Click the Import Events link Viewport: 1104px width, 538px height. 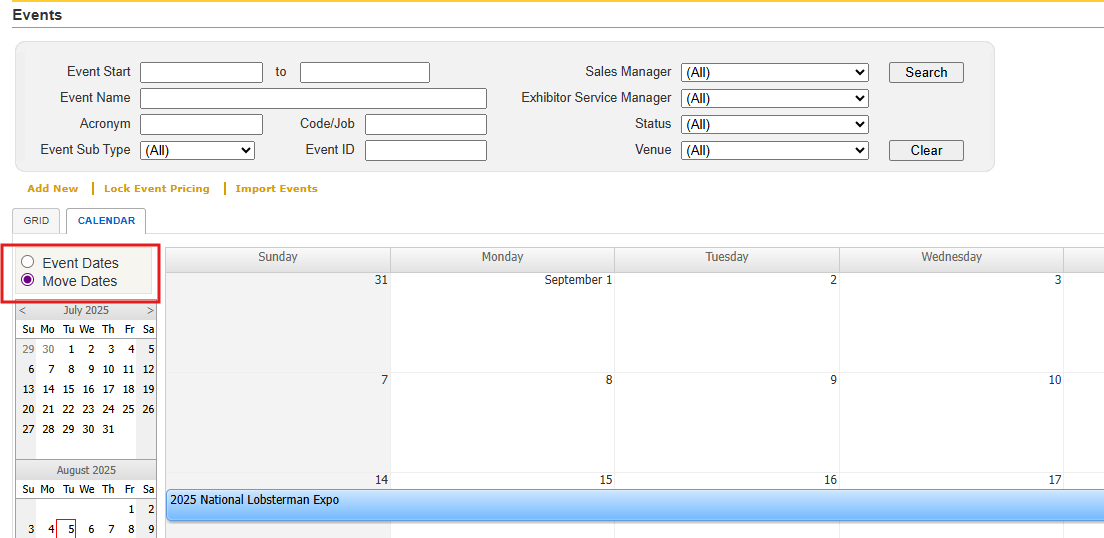point(277,189)
